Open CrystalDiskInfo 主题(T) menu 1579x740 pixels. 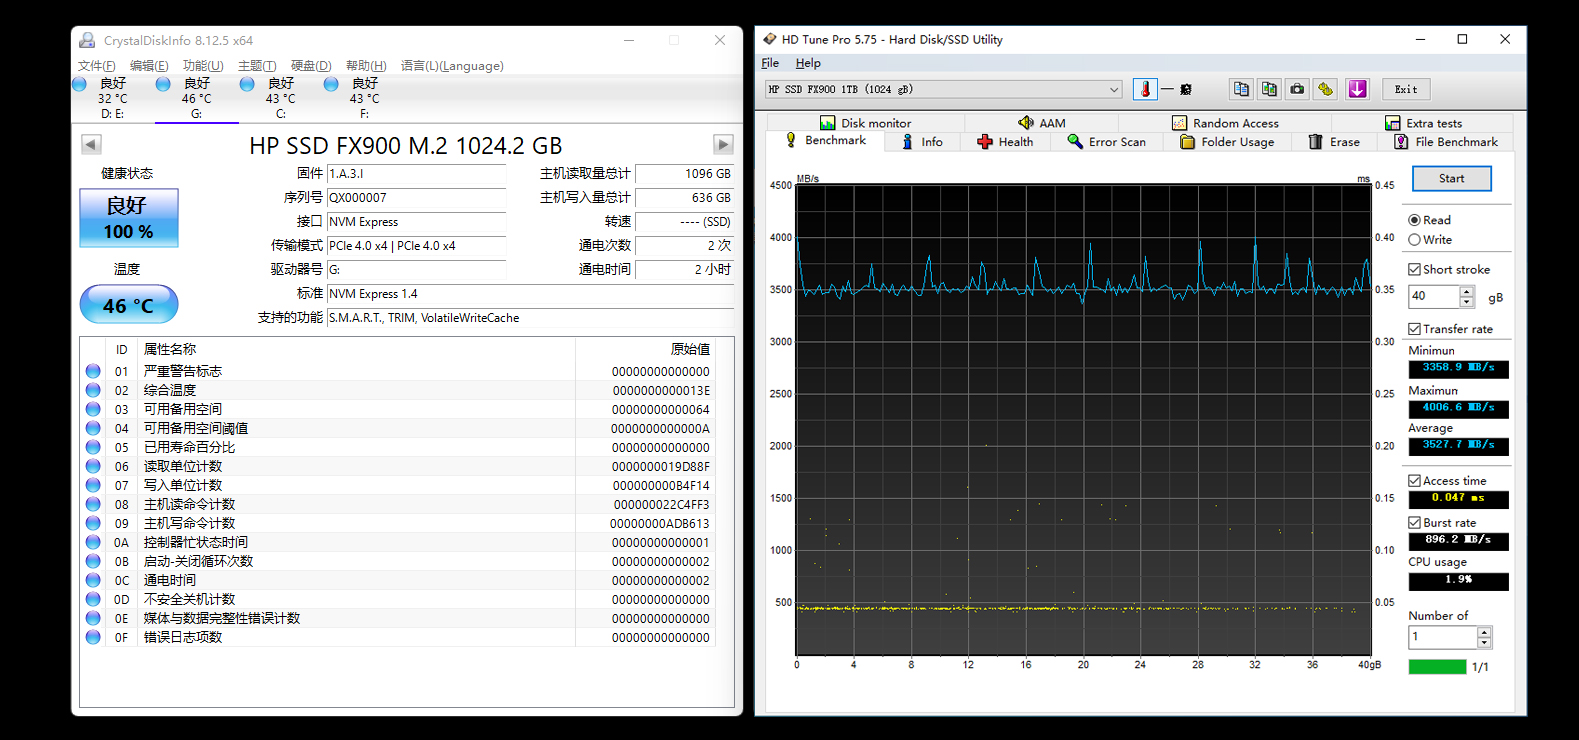pos(257,66)
